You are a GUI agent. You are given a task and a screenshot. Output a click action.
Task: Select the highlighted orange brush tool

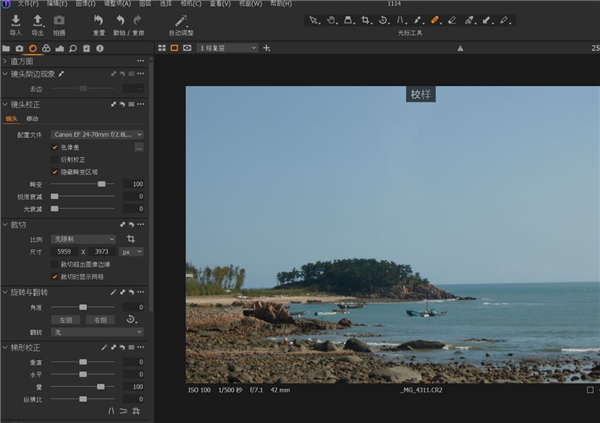(435, 20)
